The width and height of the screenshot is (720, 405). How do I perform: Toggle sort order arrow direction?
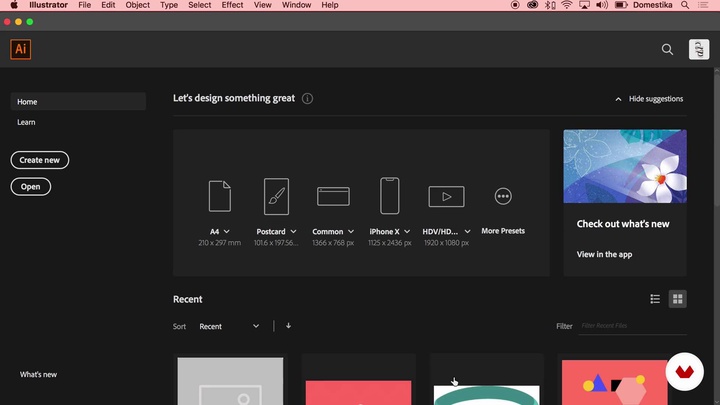pyautogui.click(x=289, y=326)
